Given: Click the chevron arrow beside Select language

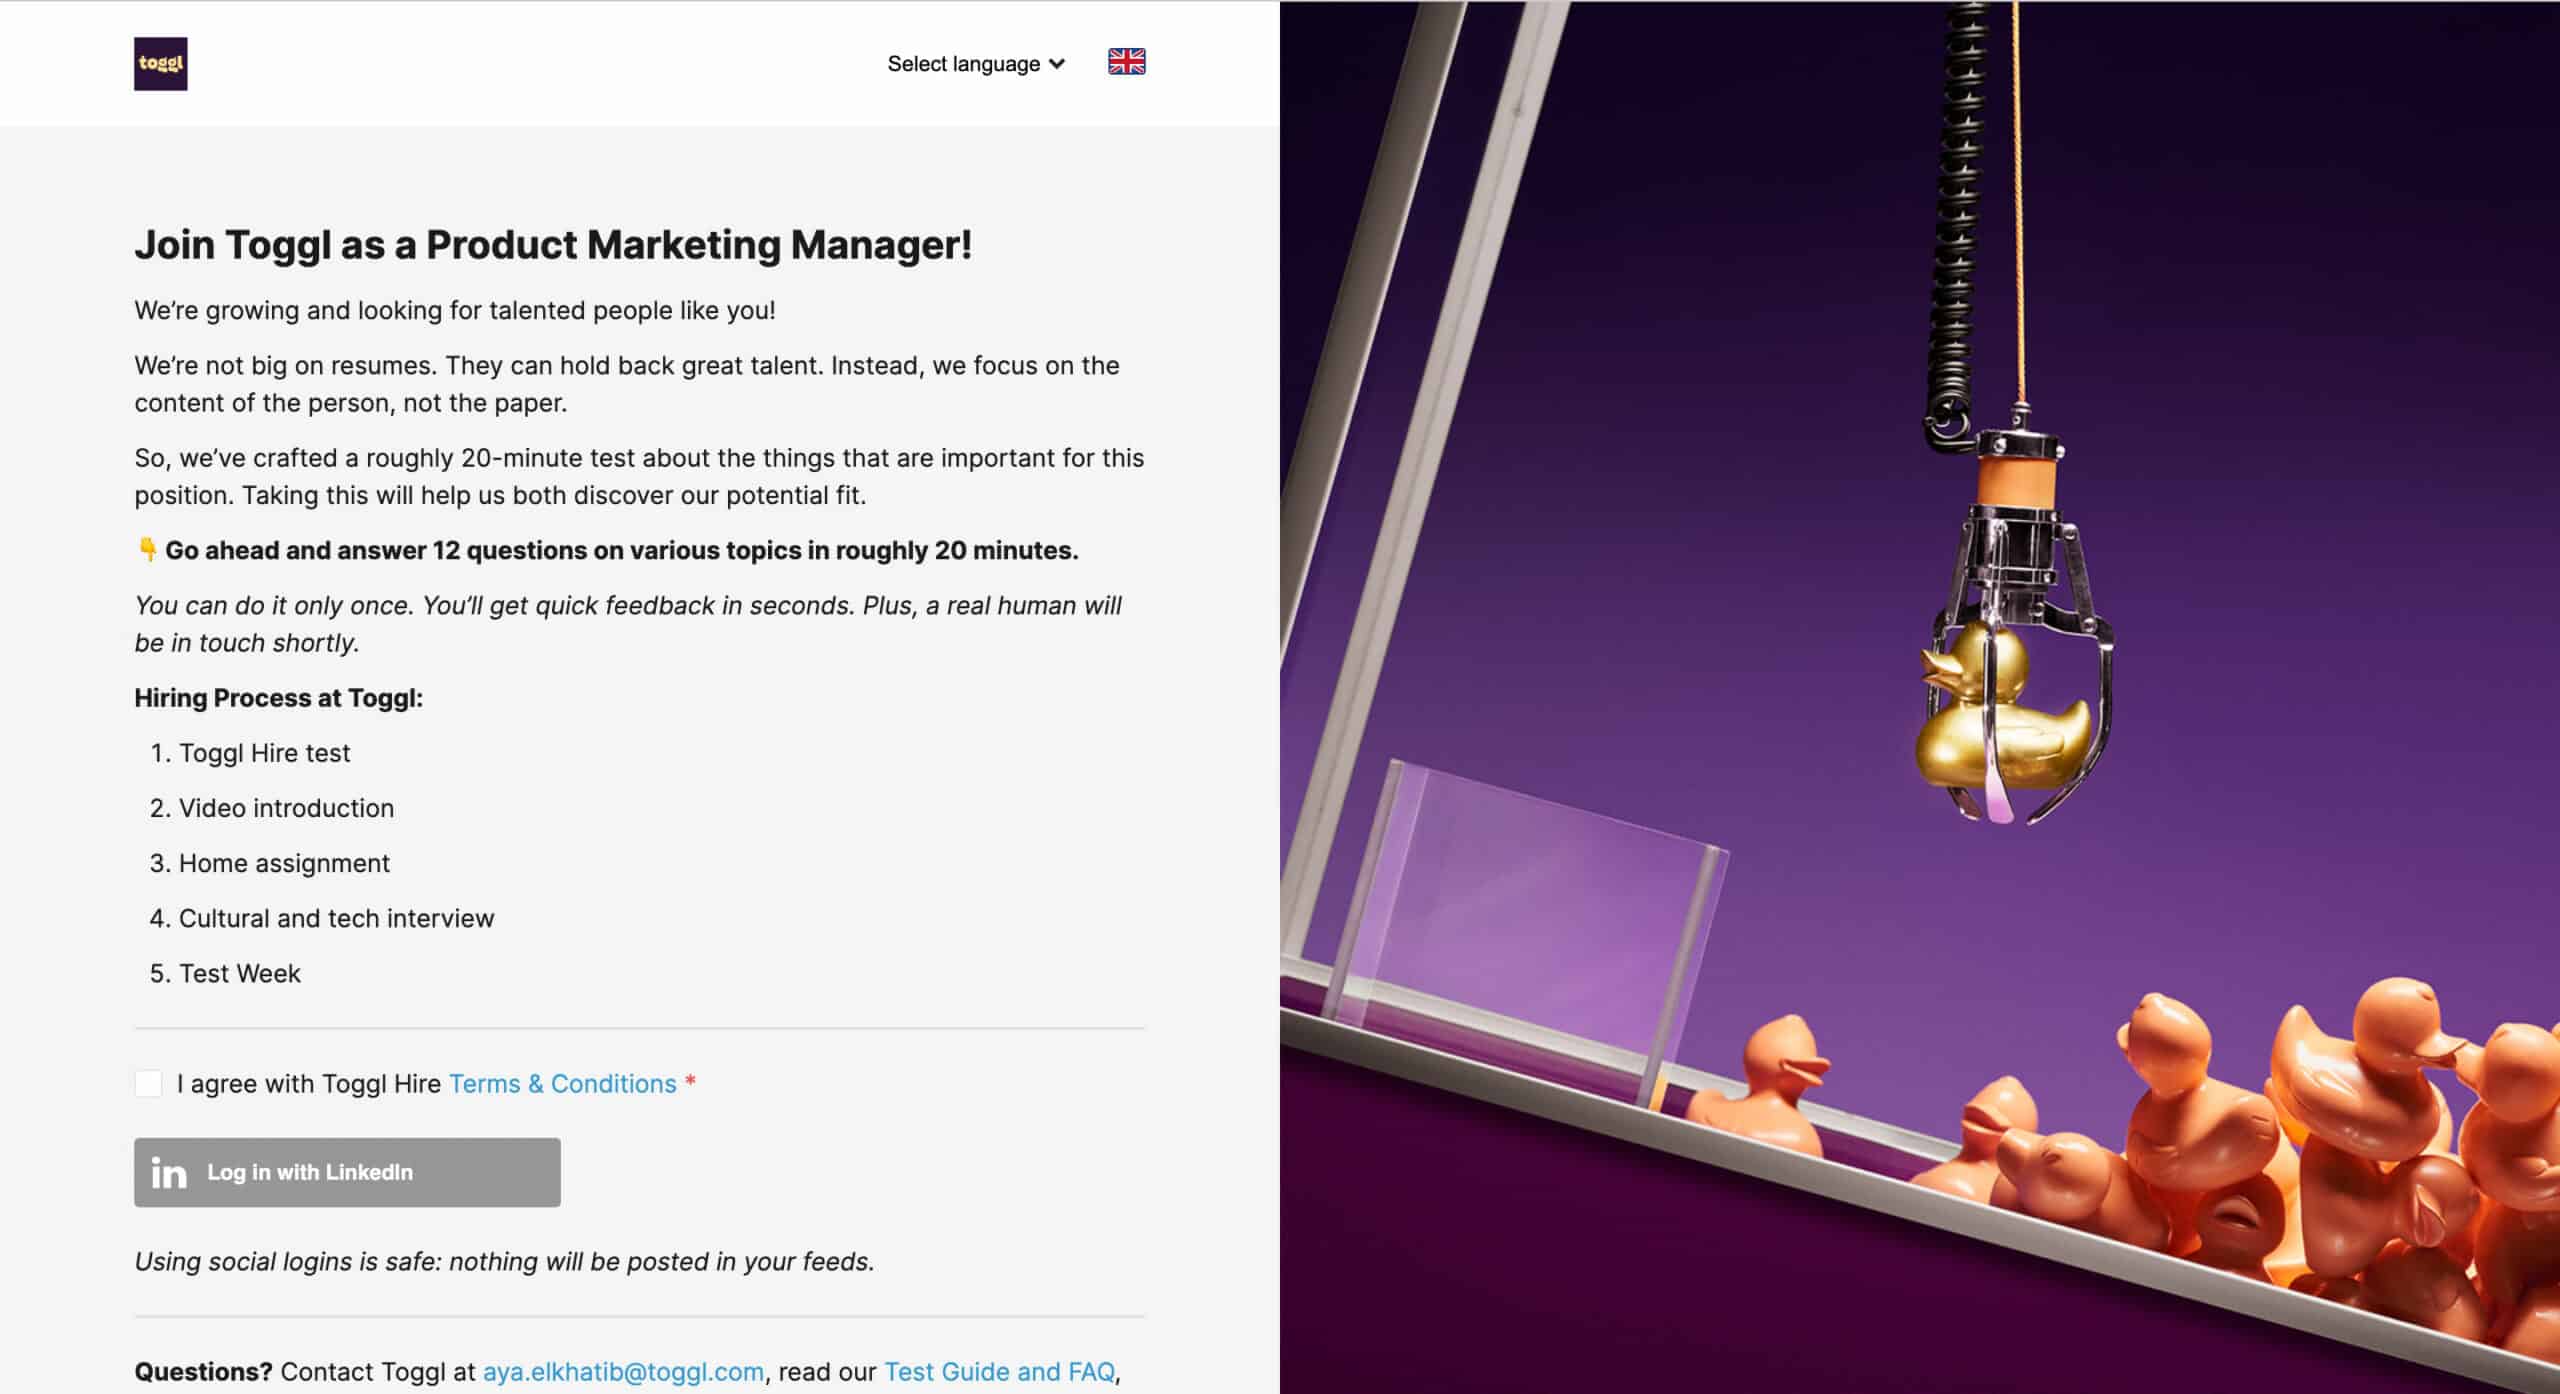Looking at the screenshot, I should pyautogui.click(x=1057, y=64).
